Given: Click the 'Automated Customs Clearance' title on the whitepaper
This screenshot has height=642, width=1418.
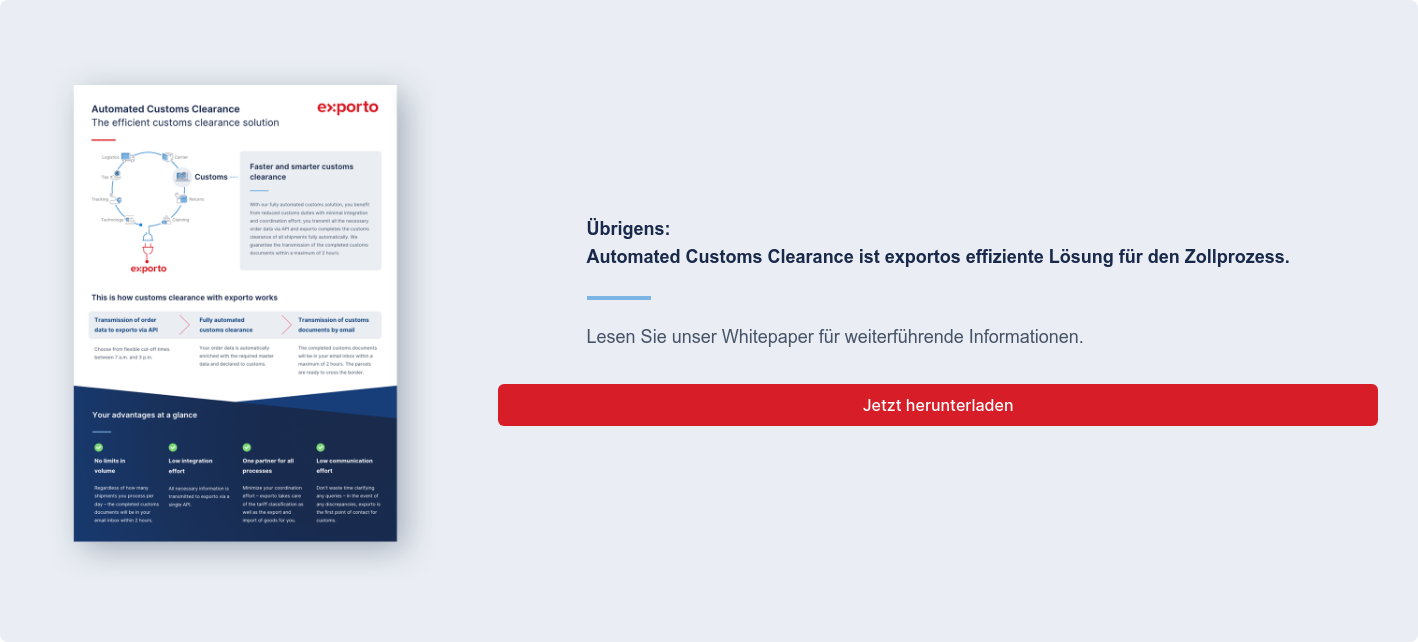Looking at the screenshot, I should pyautogui.click(x=166, y=109).
